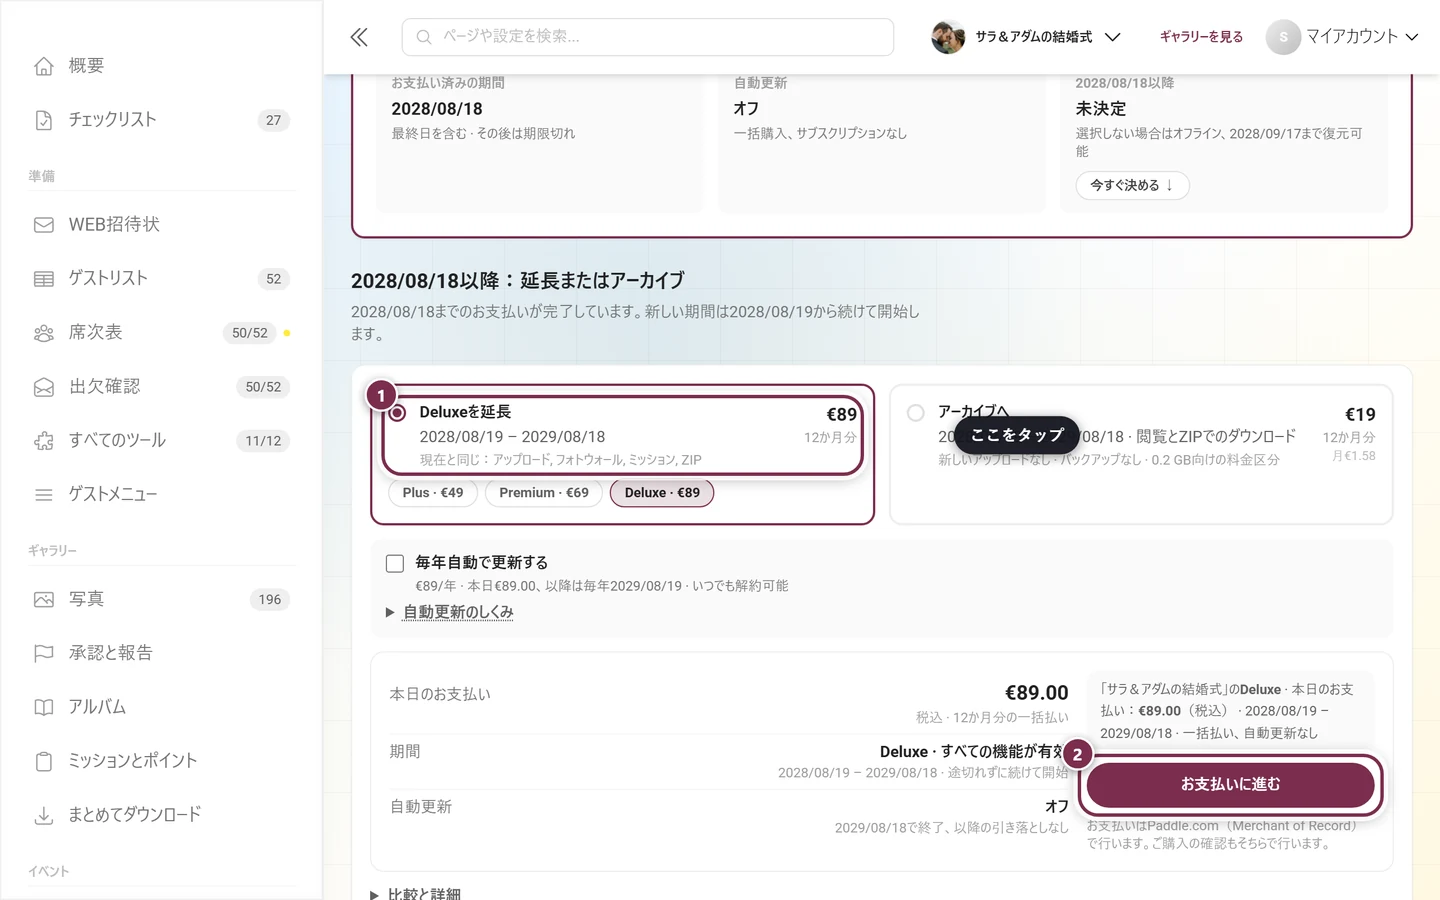Click the 承認と報告 flag icon

(x=44, y=654)
